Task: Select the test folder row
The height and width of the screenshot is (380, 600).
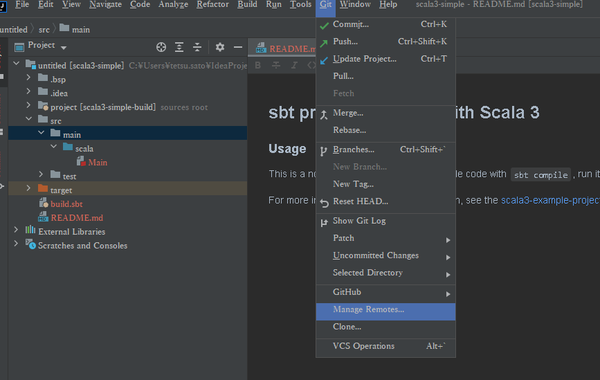Action: (127, 176)
